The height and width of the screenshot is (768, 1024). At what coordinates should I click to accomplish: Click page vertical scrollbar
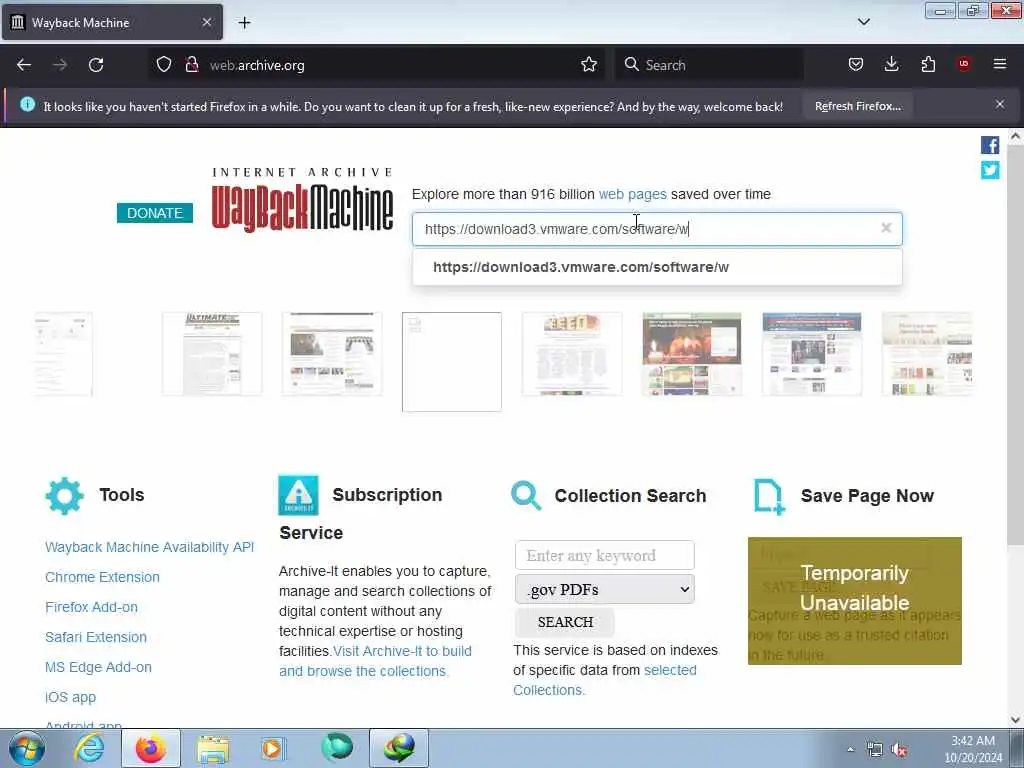click(x=1015, y=344)
